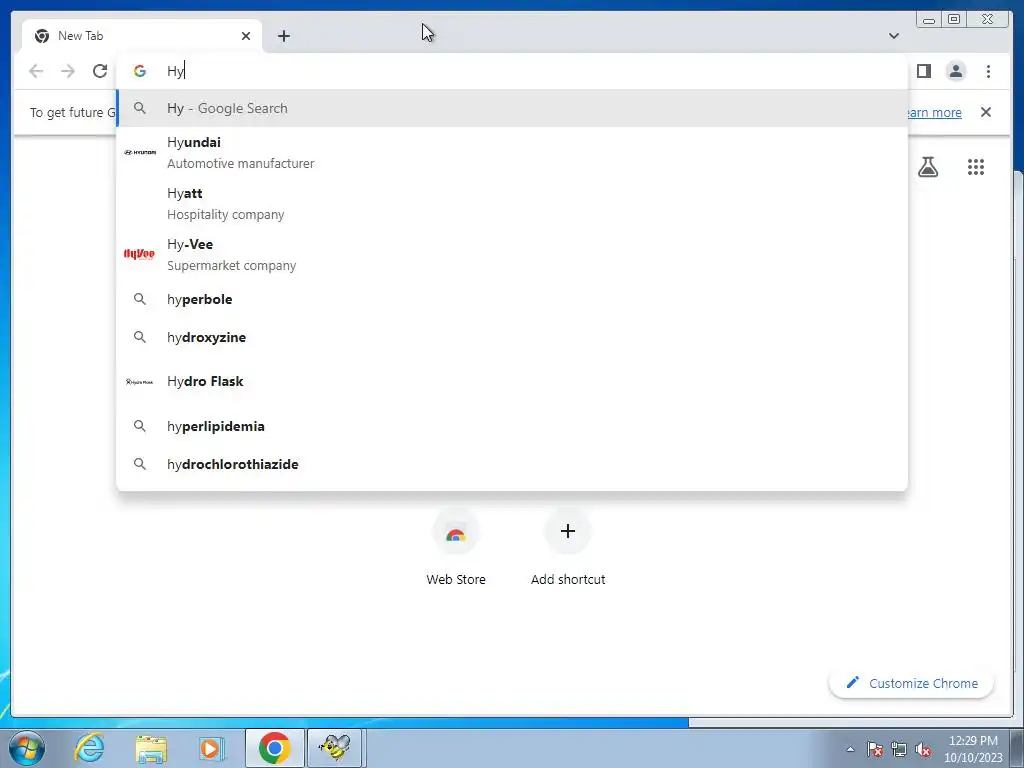Select the hyperlipidemia search suggestion
Viewport: 1024px width, 768px height.
(512, 426)
